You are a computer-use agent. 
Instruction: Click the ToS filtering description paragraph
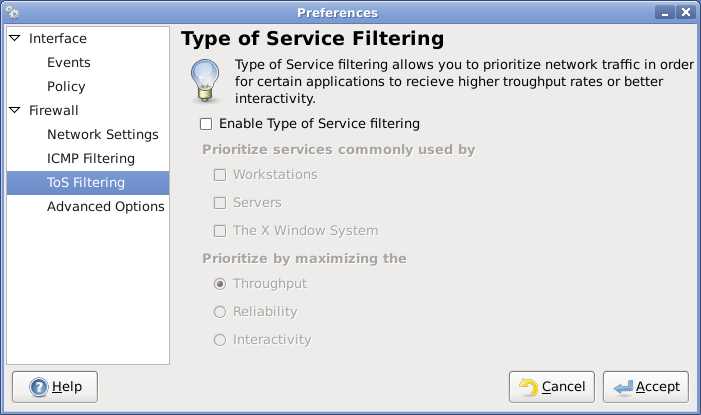pyautogui.click(x=465, y=81)
